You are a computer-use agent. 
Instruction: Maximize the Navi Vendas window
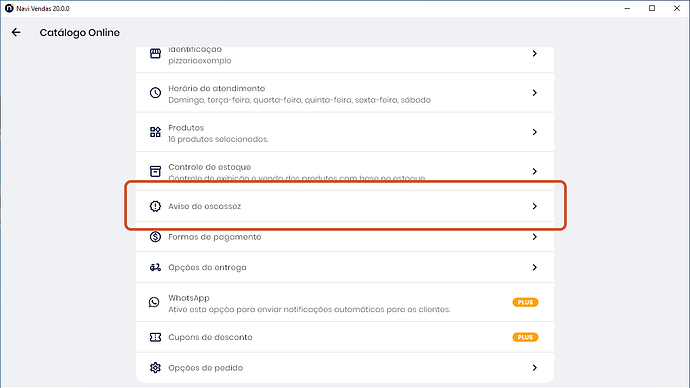[x=652, y=8]
